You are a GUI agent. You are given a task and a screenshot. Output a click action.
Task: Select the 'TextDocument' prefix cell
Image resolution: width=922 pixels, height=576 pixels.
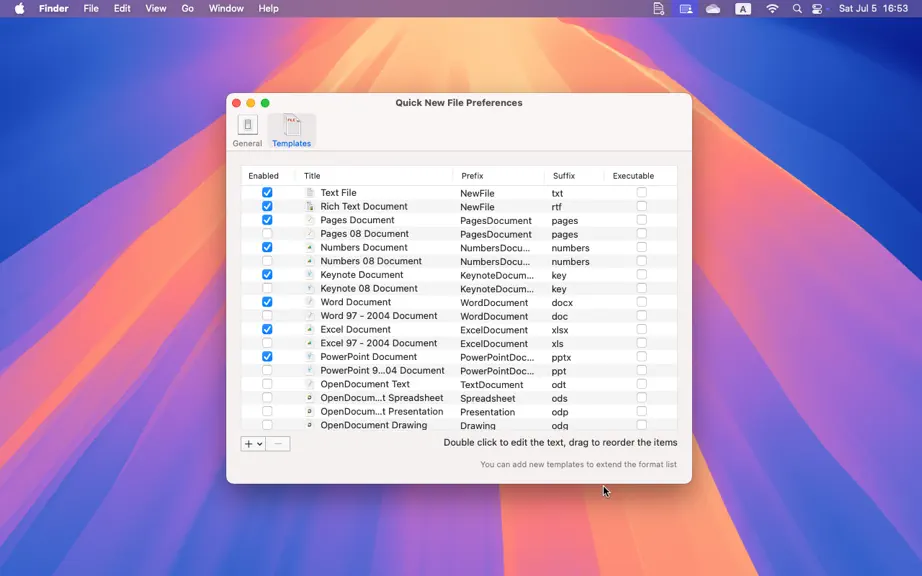492,384
